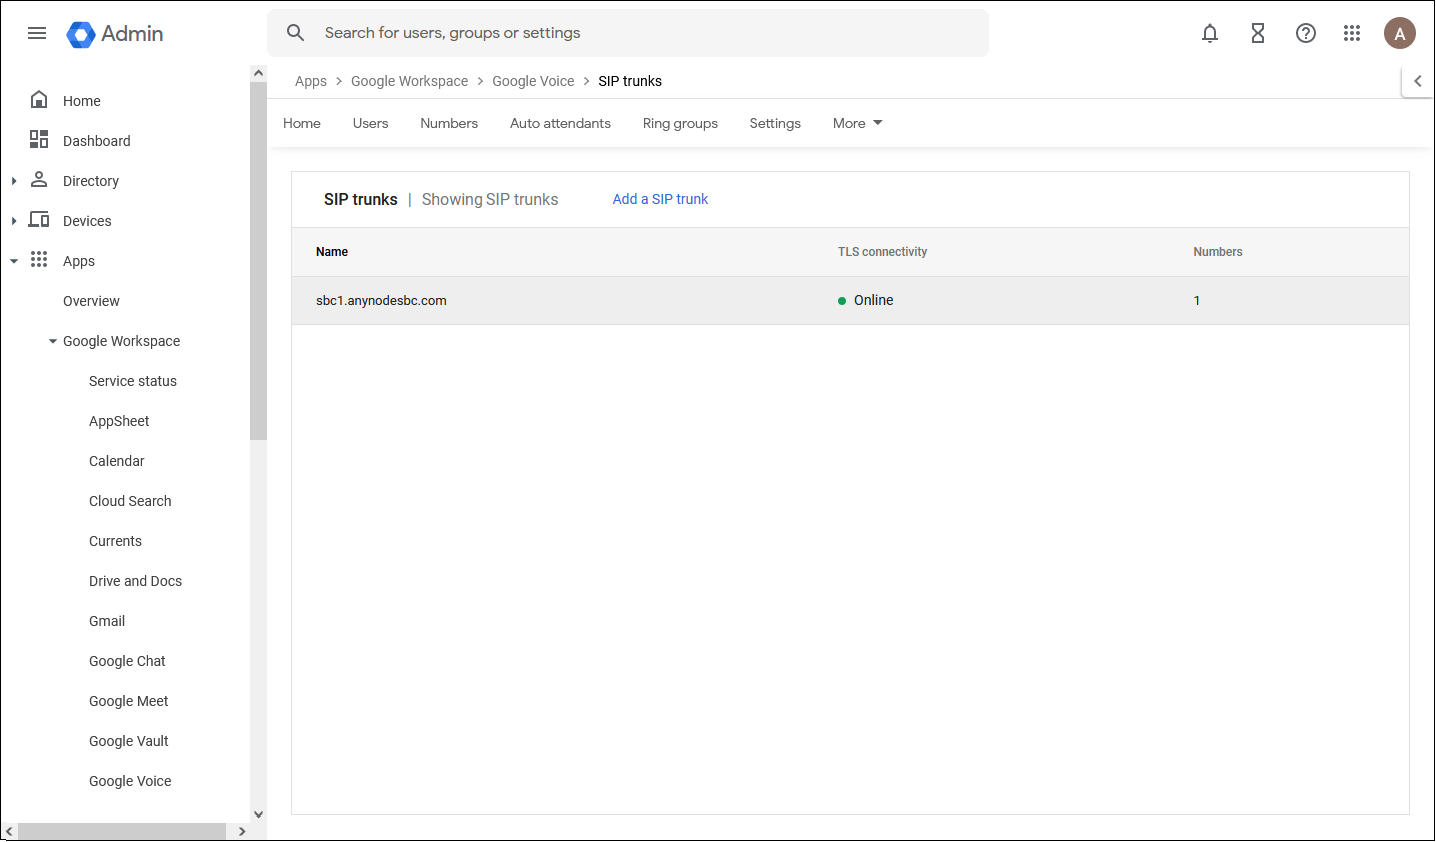Open the Ring groups tab
The width and height of the screenshot is (1436, 842).
tap(680, 123)
